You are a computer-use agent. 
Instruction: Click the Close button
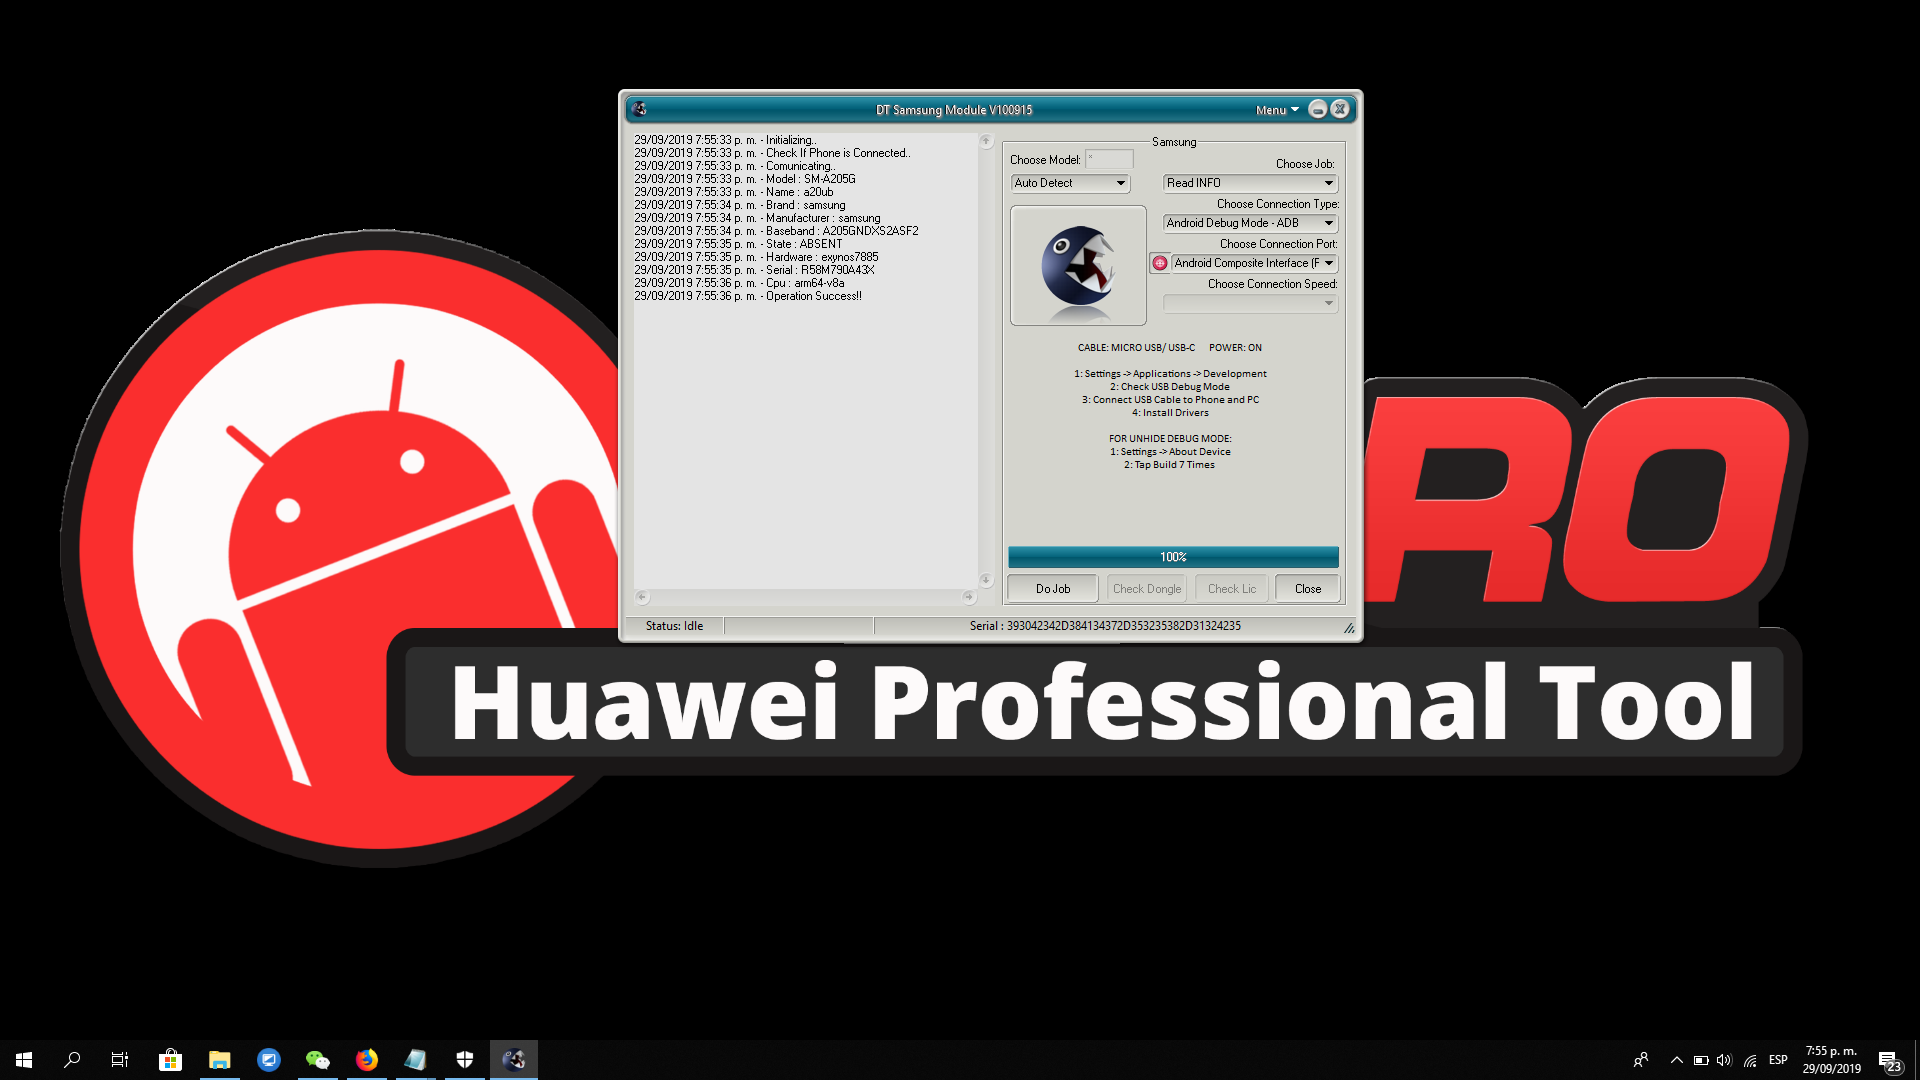1308,589
